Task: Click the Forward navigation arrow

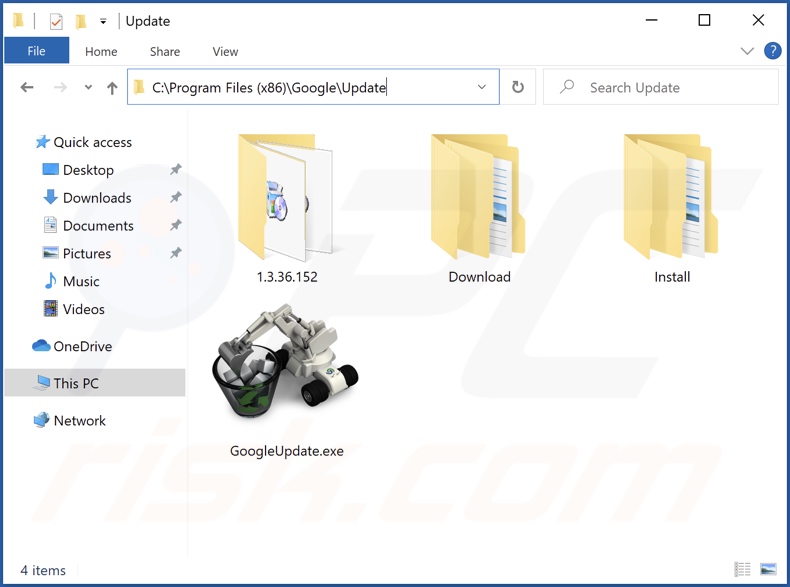Action: pos(60,88)
